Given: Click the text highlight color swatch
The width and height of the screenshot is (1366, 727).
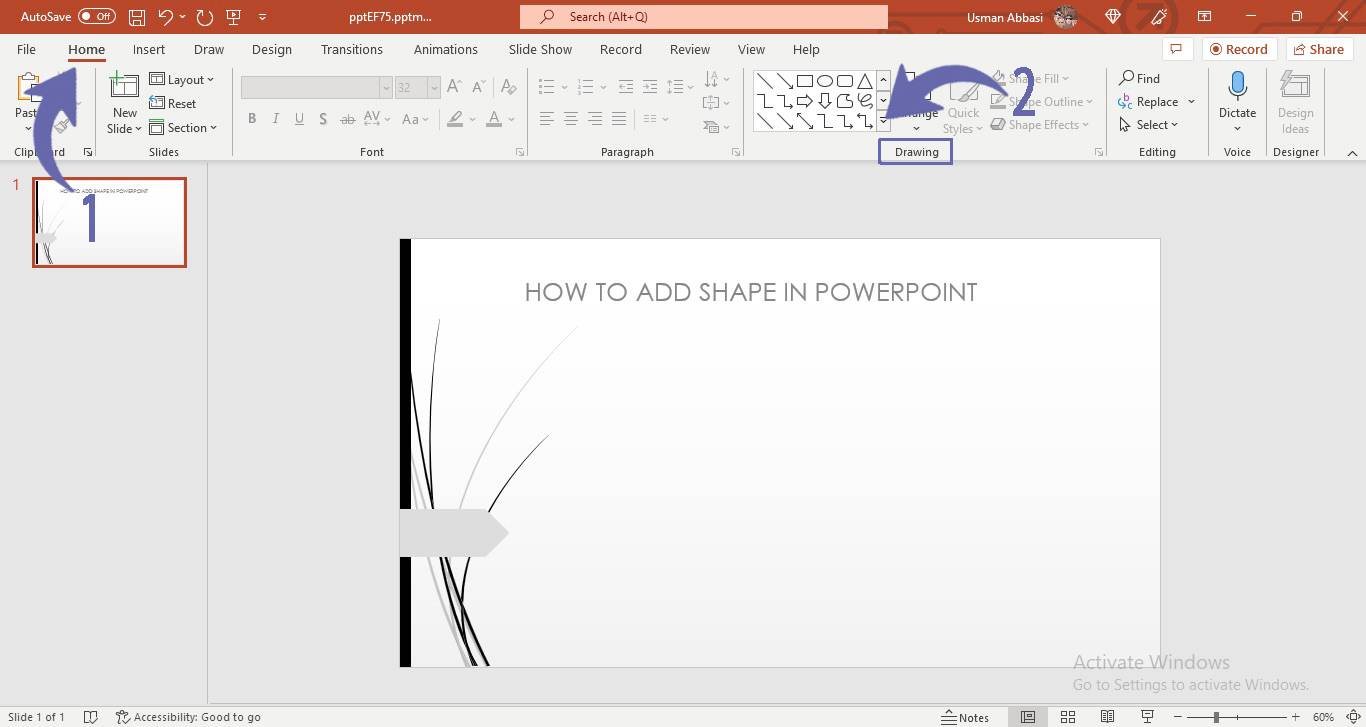Looking at the screenshot, I should 455,119.
